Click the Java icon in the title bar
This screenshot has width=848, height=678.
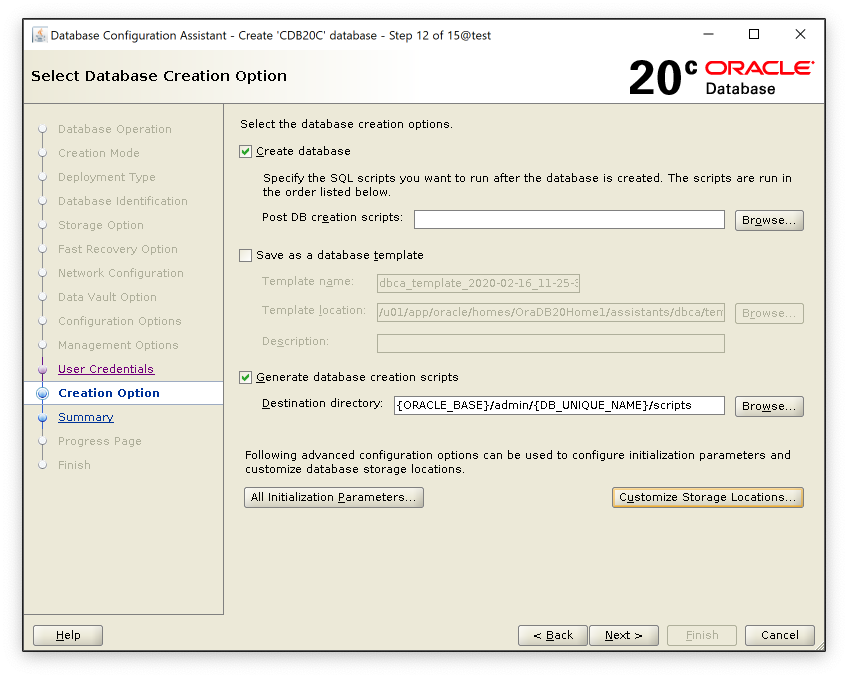[39, 35]
